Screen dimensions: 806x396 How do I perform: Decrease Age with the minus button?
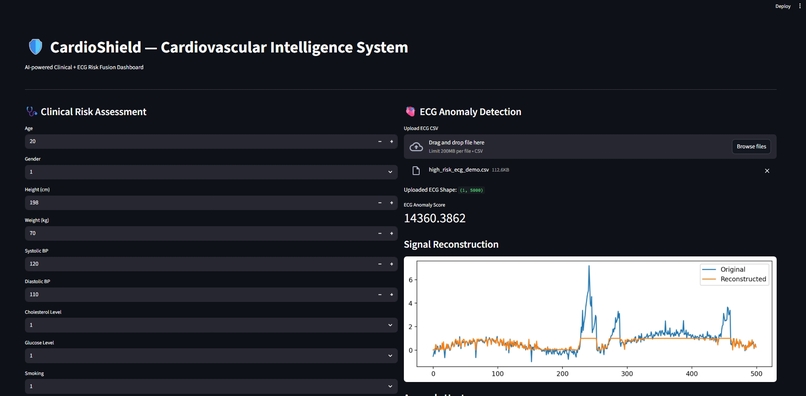(x=380, y=141)
